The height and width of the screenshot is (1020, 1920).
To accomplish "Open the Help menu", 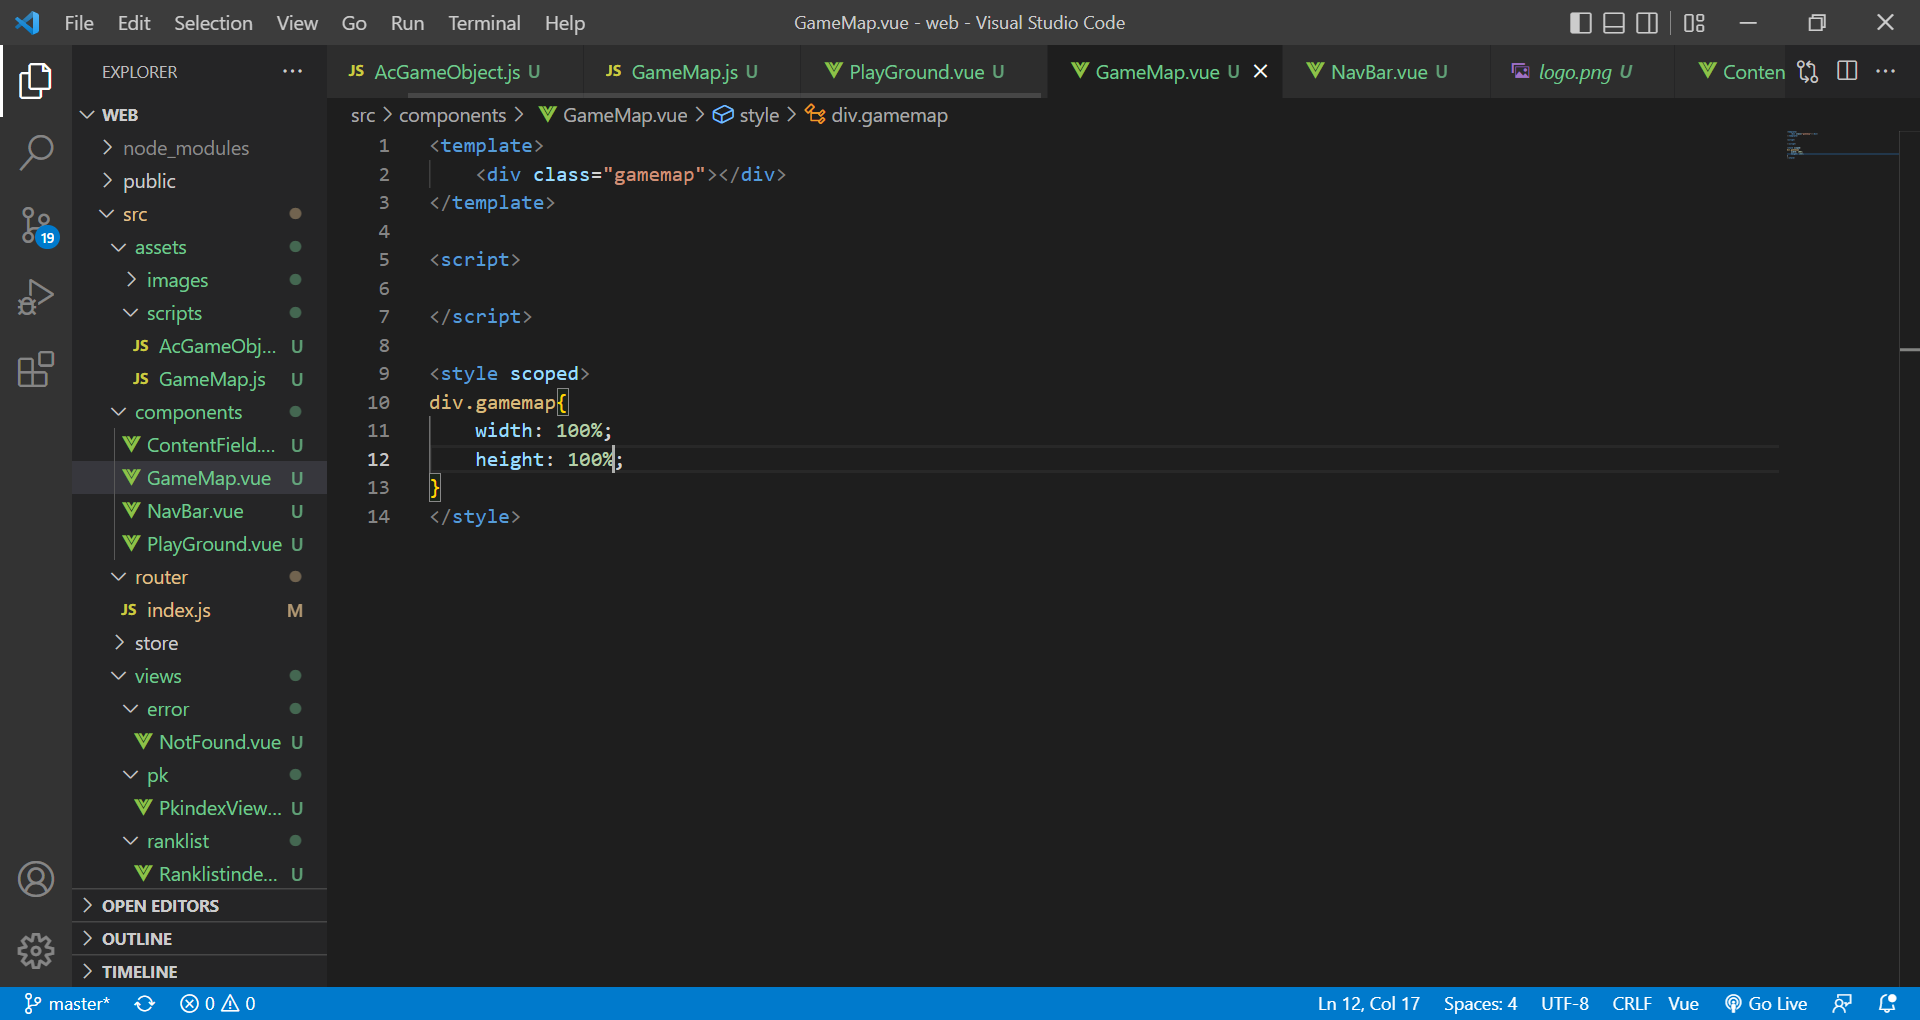I will coord(565,23).
